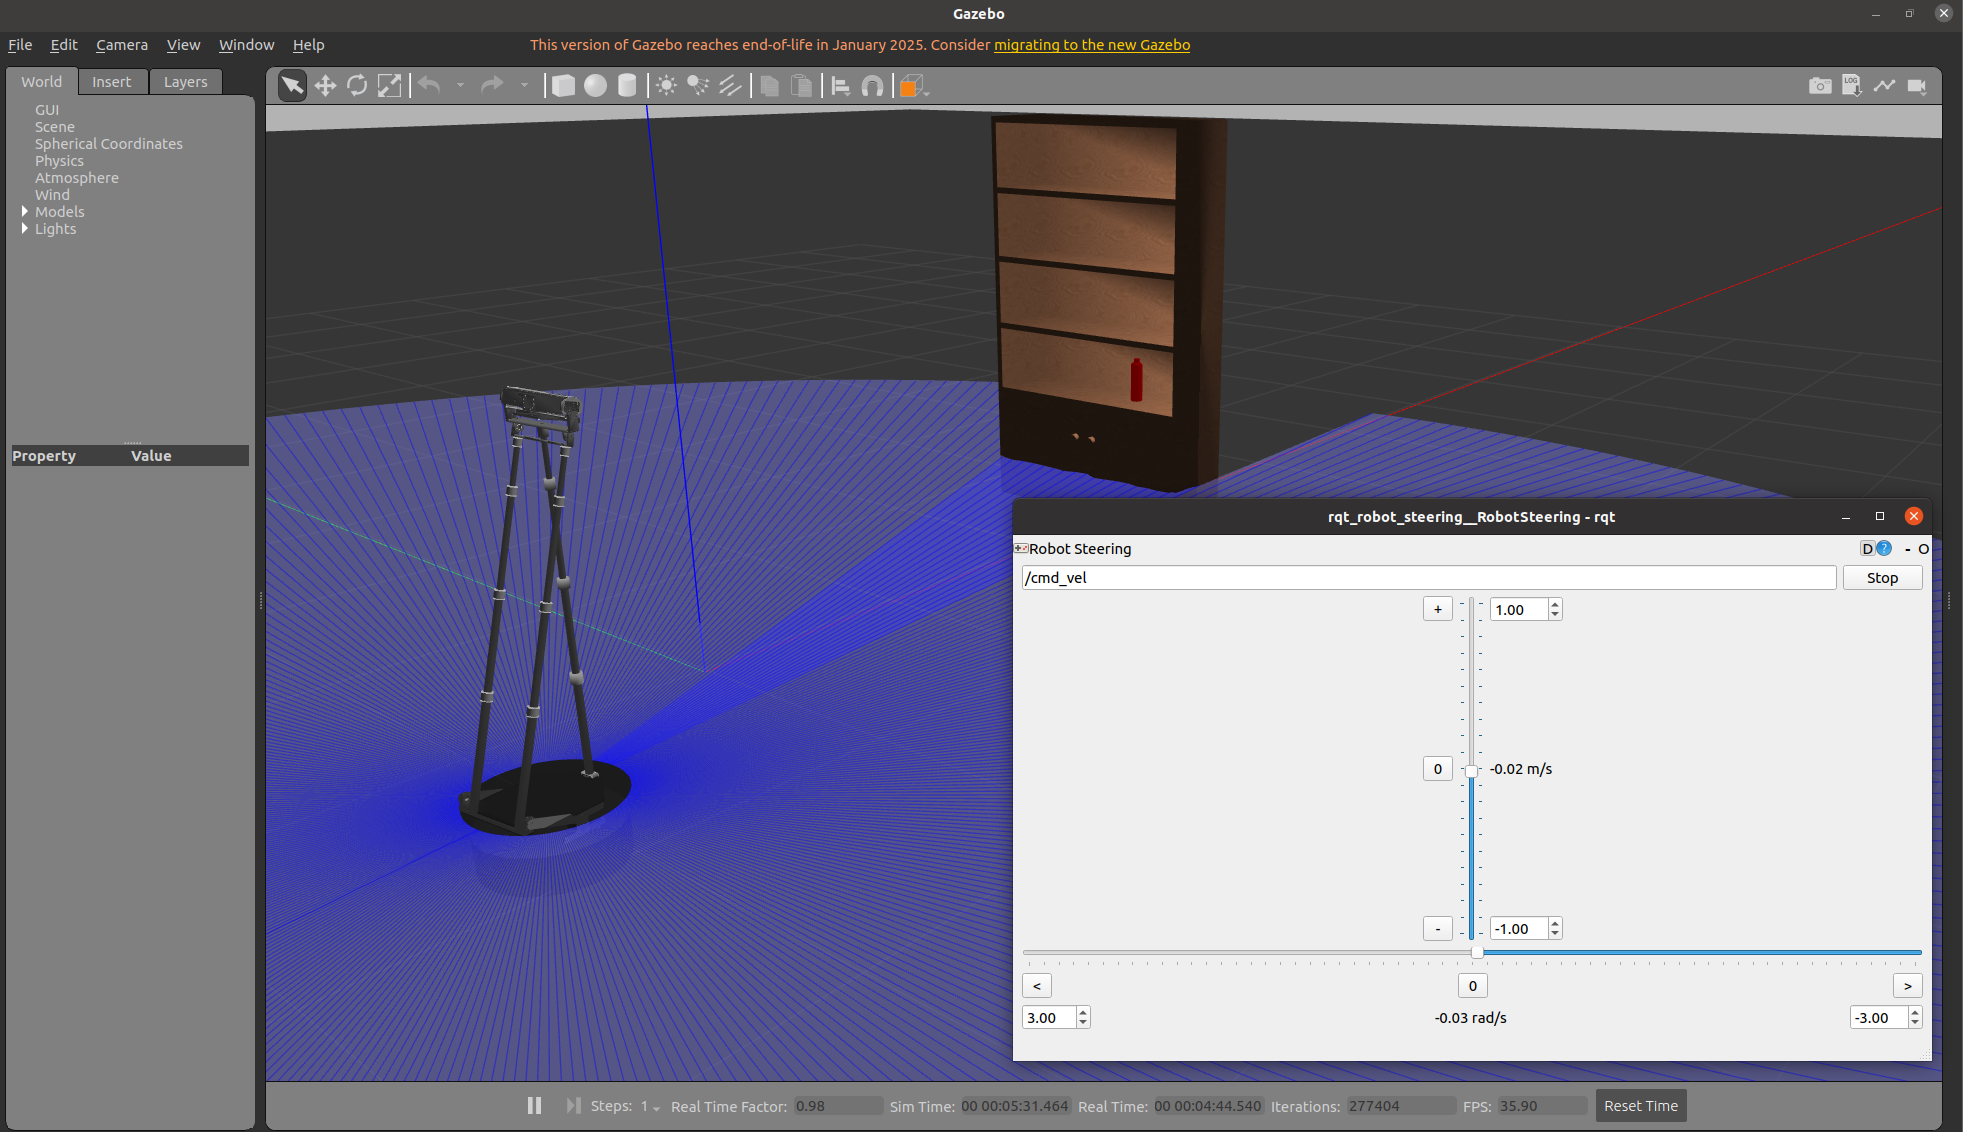Select the Rotate mode tool
Image resolution: width=1963 pixels, height=1132 pixels.
357,86
